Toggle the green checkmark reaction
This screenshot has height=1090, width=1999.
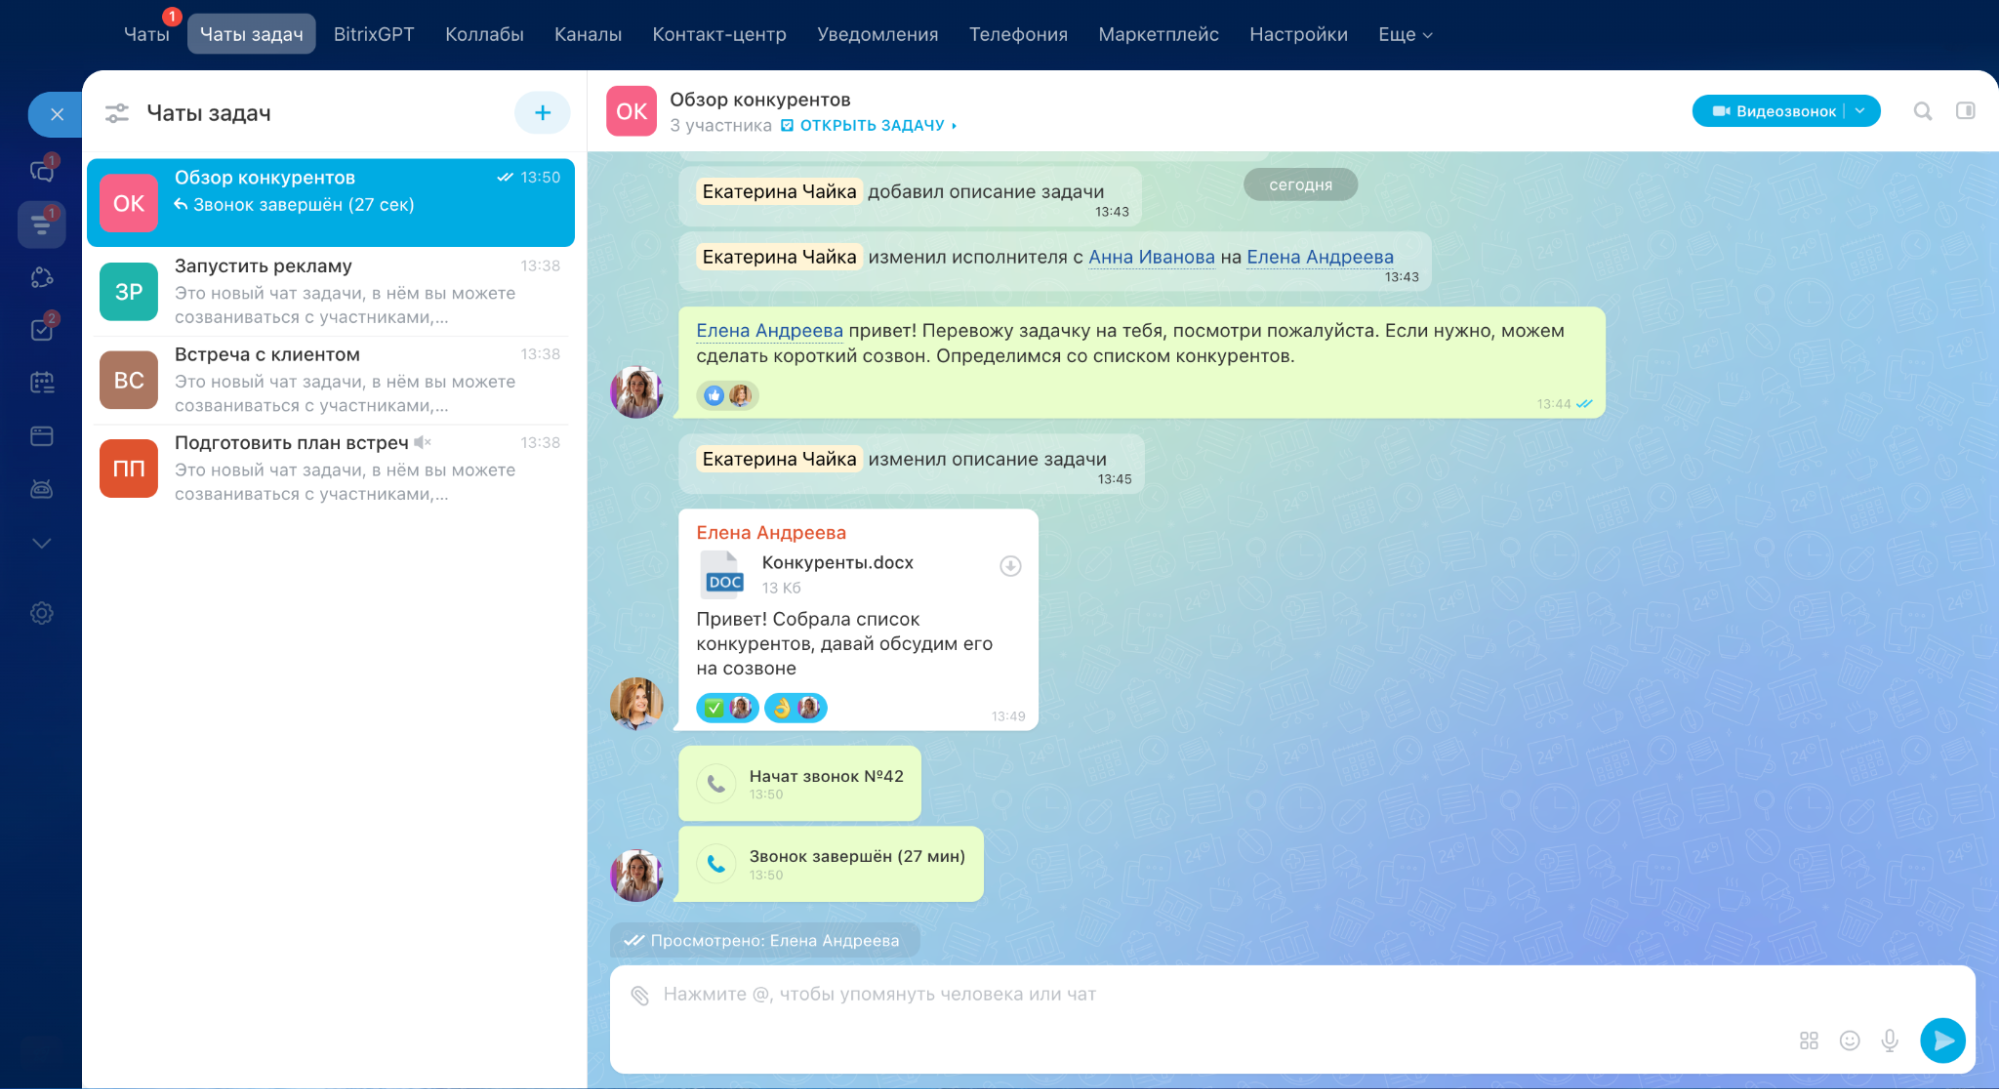(x=714, y=708)
